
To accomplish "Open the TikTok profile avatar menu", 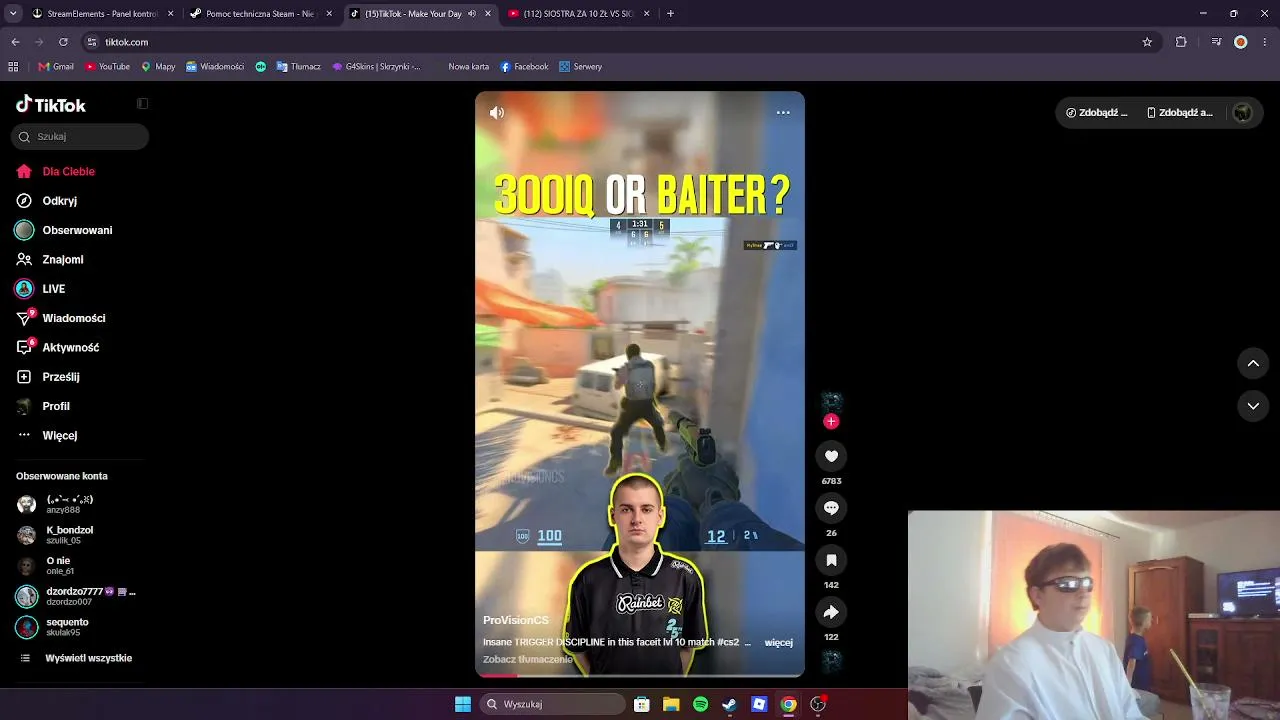I will 1242,113.
